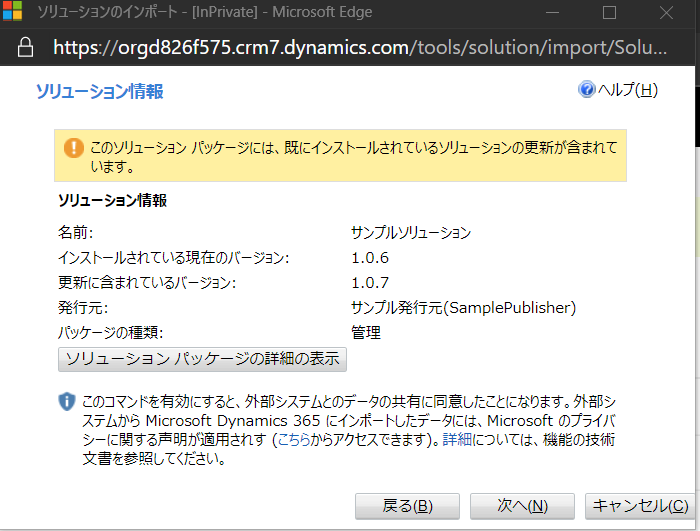This screenshot has height=531, width=700.
Task: Click the ソリューション情報 blue page heading
Action: click(x=100, y=92)
